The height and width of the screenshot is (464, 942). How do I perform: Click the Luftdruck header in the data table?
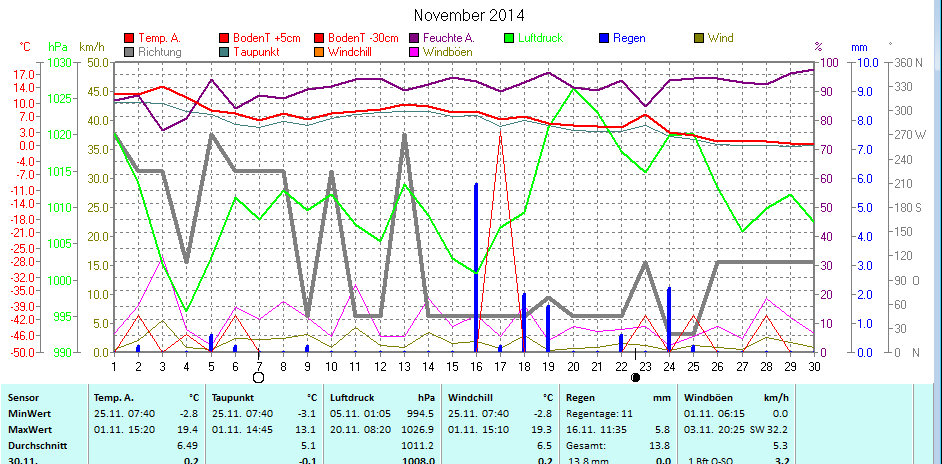click(353, 397)
